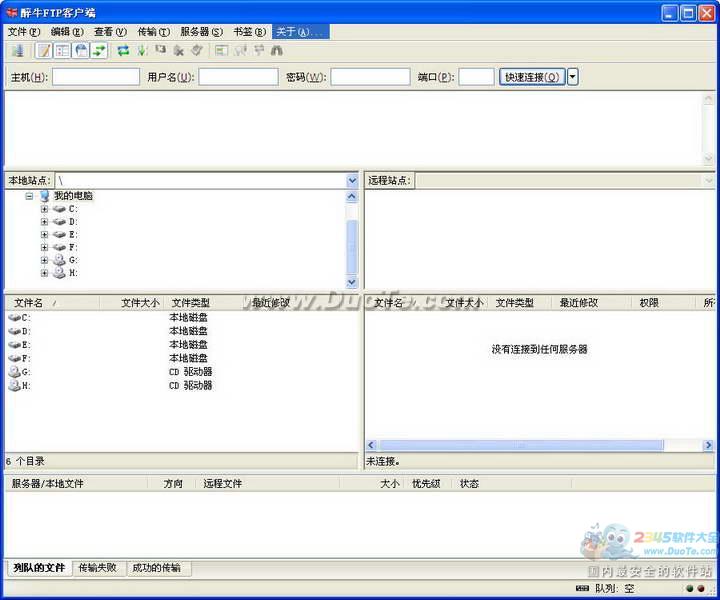720x600 pixels.
Task: Open the 查看 menu
Action: coord(110,32)
